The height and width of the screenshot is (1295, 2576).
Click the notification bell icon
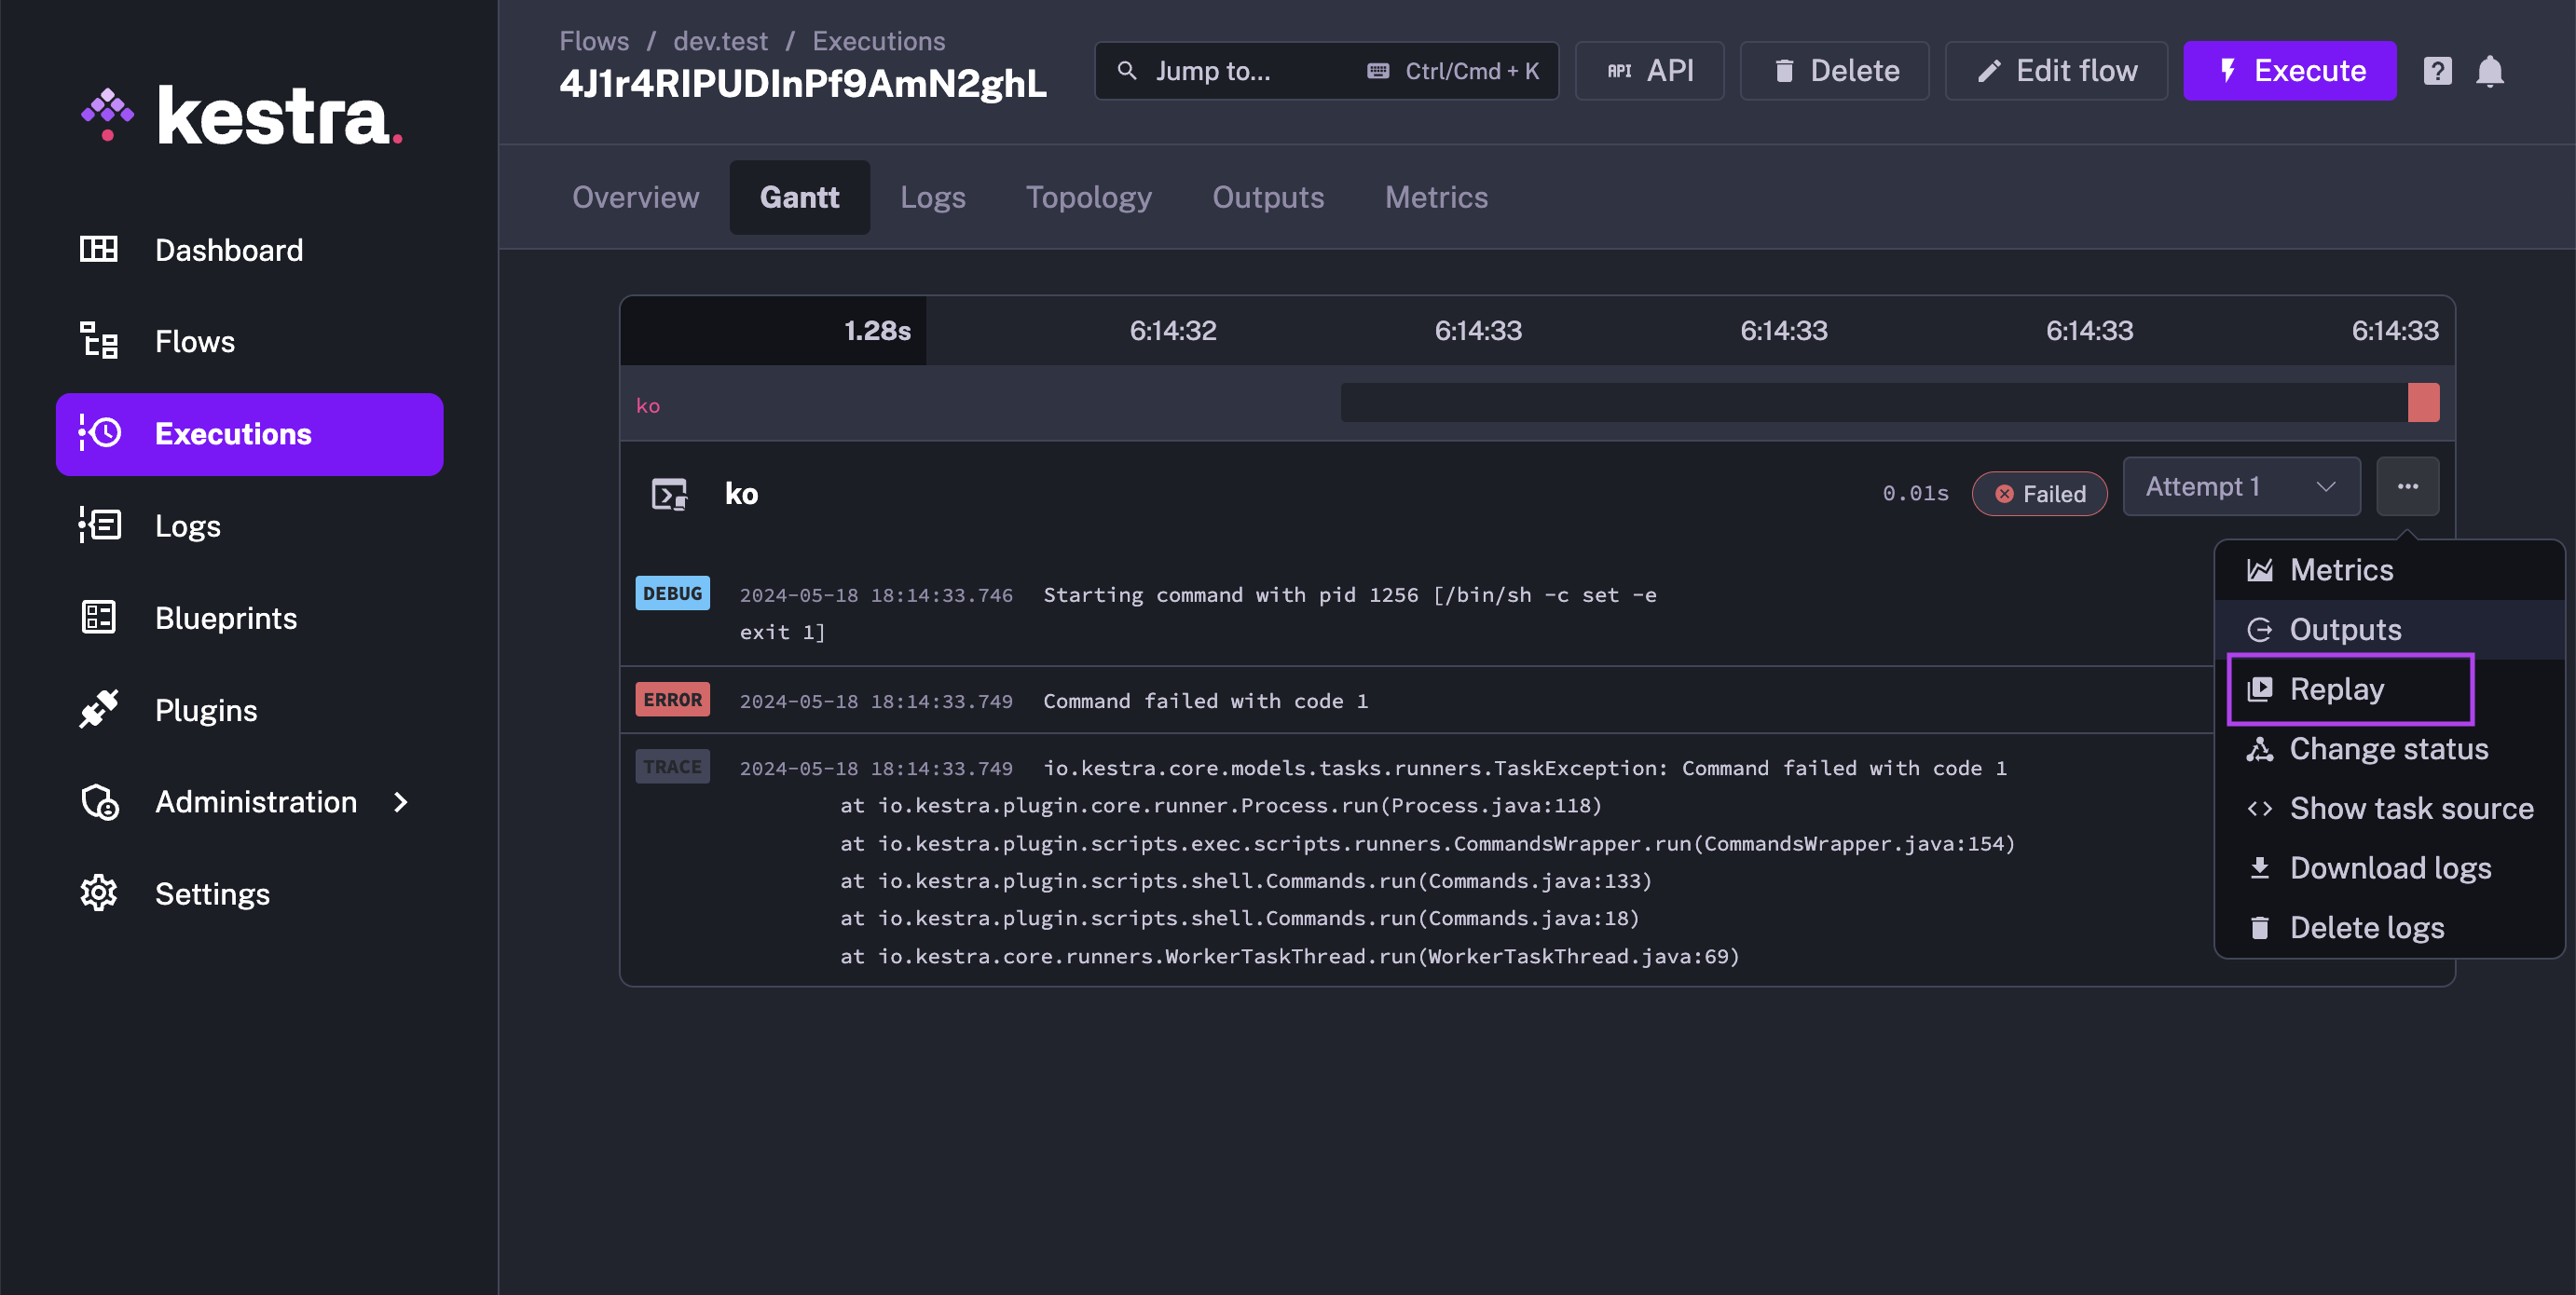tap(2489, 71)
